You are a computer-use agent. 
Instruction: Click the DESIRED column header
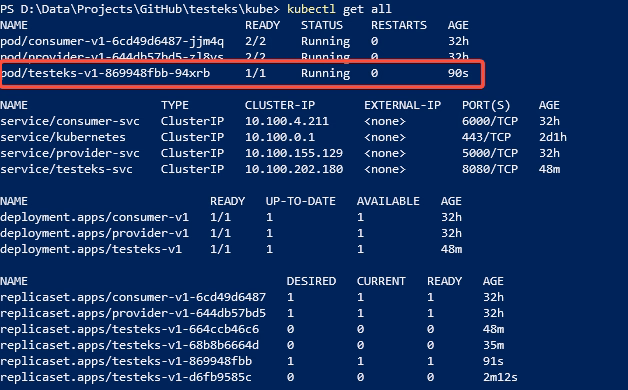[x=311, y=281]
